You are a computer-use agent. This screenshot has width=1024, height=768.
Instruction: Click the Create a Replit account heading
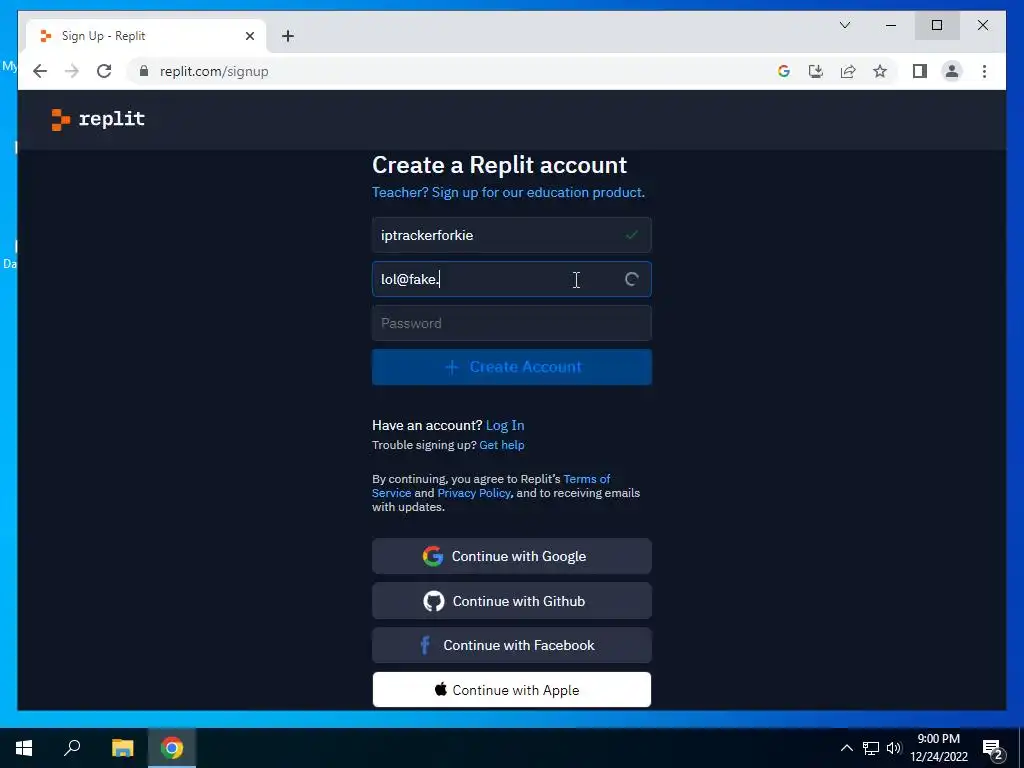coord(500,165)
